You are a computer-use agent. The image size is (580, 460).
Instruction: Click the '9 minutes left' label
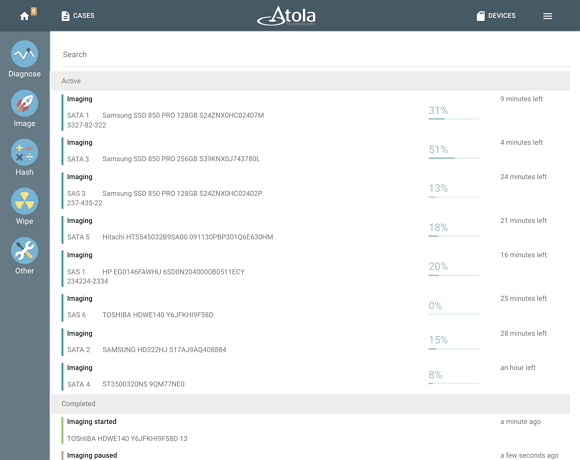click(x=522, y=99)
